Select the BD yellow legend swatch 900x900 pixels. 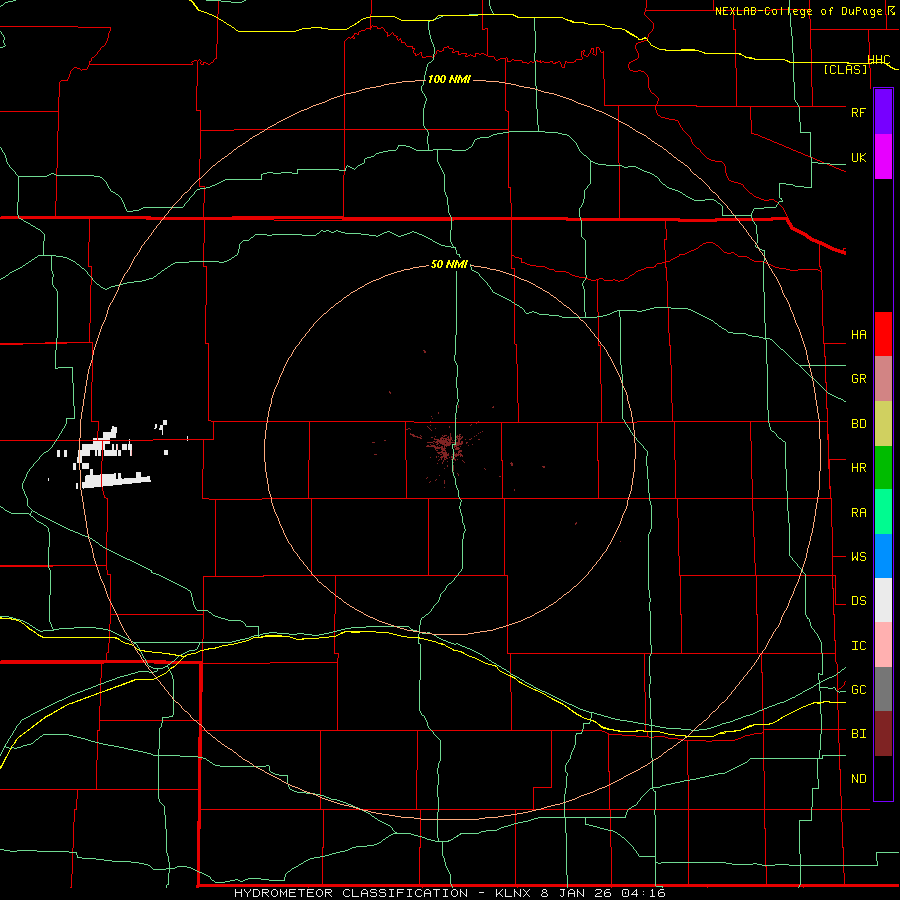(883, 423)
